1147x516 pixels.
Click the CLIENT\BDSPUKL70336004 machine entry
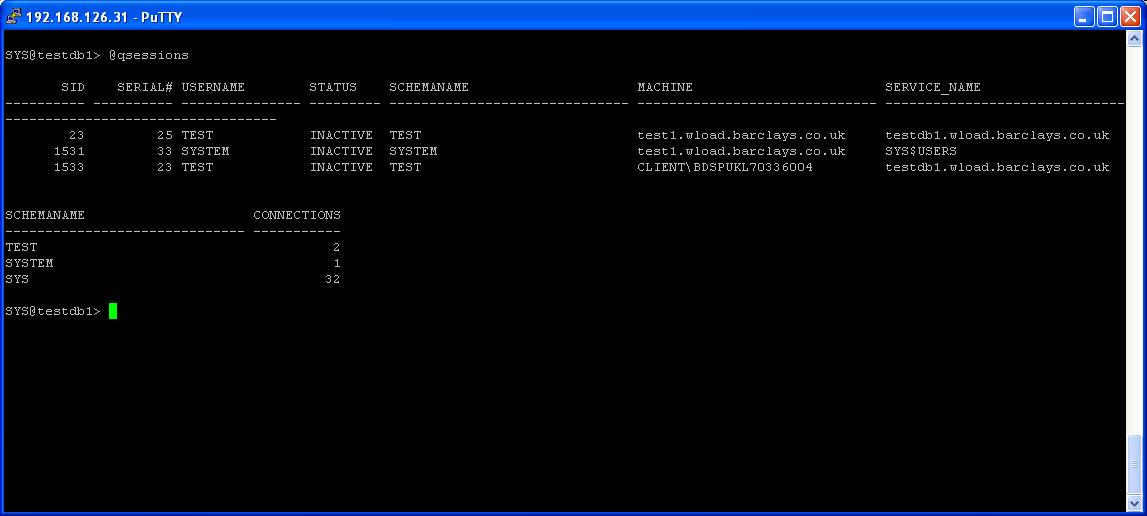click(725, 167)
